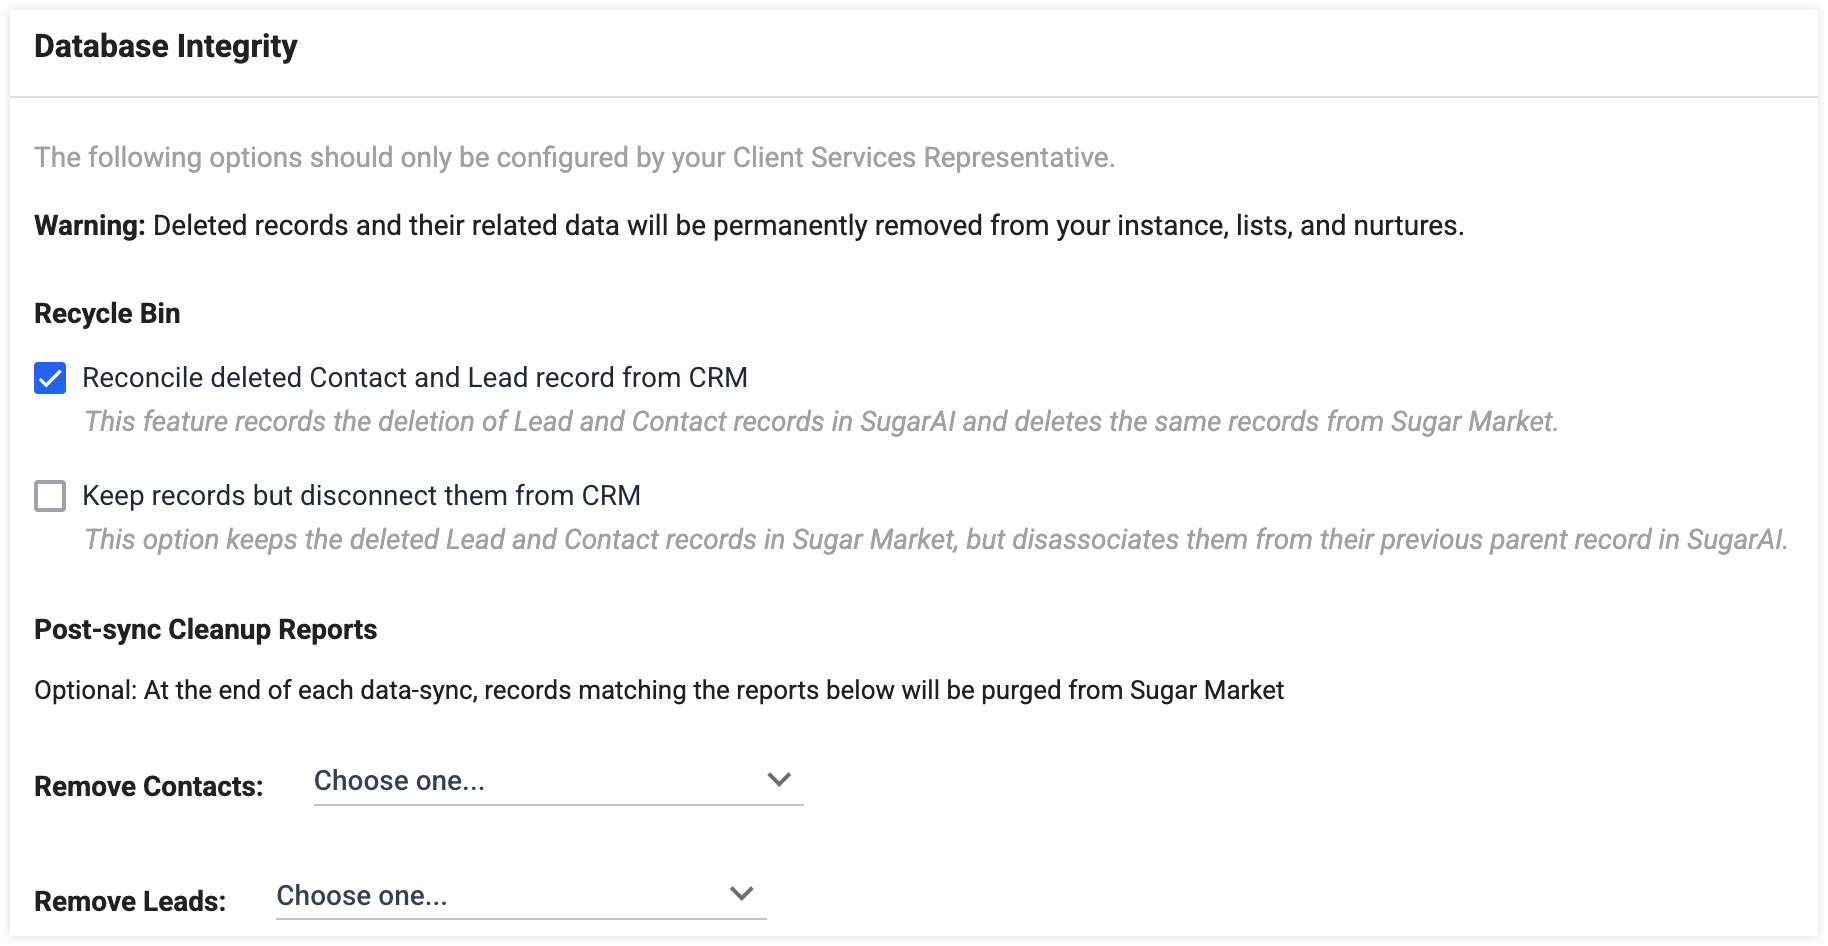The image size is (1828, 946).
Task: Click the Client Services Representative notice text
Action: [575, 158]
